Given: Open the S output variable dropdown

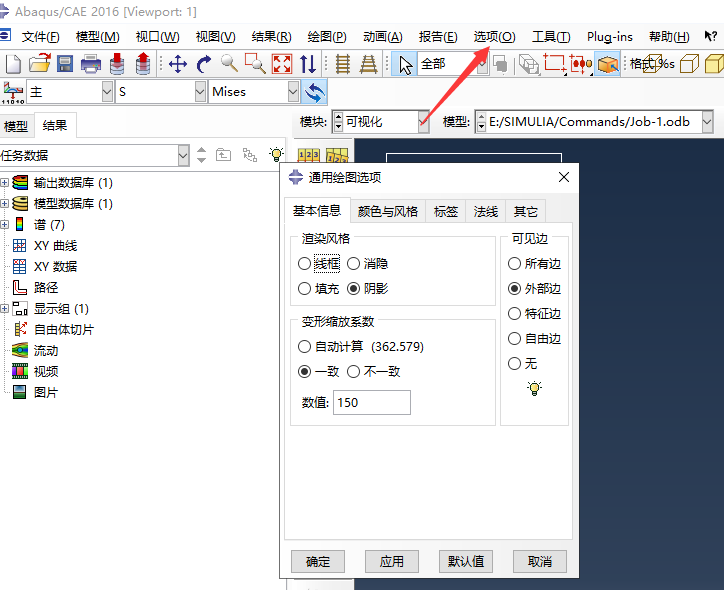Looking at the screenshot, I should tap(200, 92).
